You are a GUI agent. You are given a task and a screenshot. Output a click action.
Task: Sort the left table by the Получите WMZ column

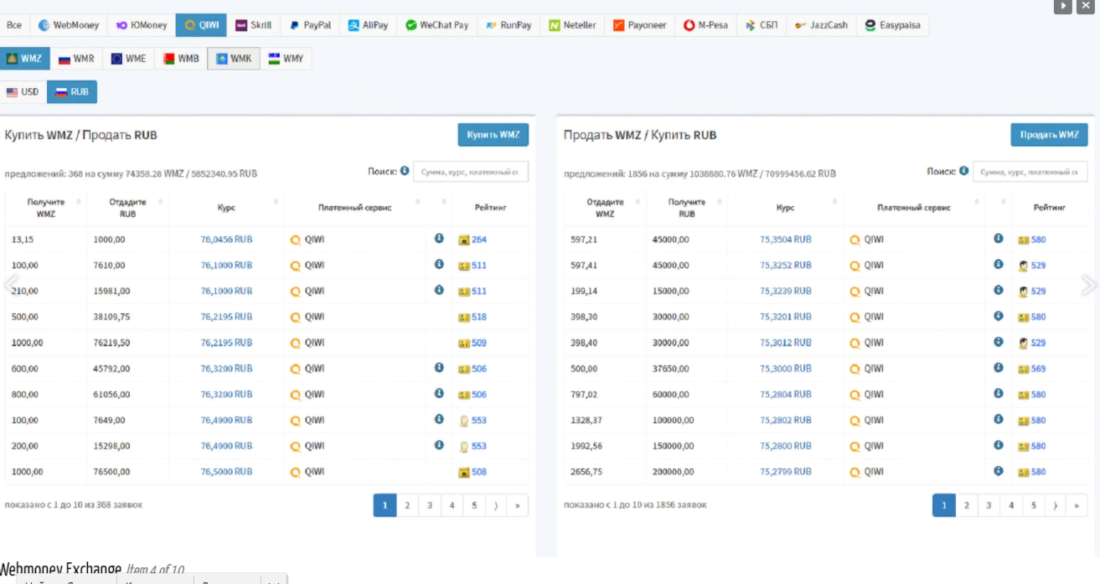(x=46, y=208)
